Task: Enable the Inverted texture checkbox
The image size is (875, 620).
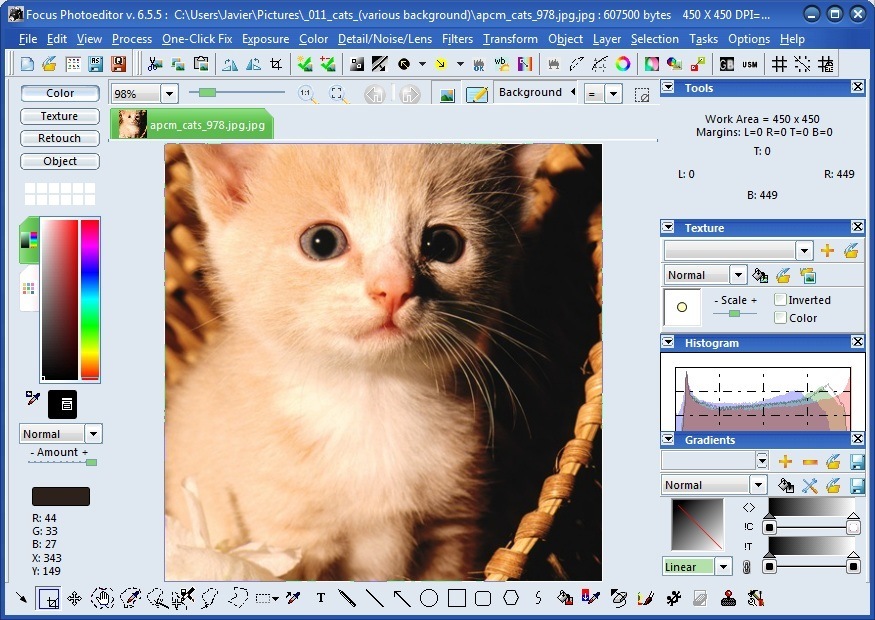Action: click(780, 300)
